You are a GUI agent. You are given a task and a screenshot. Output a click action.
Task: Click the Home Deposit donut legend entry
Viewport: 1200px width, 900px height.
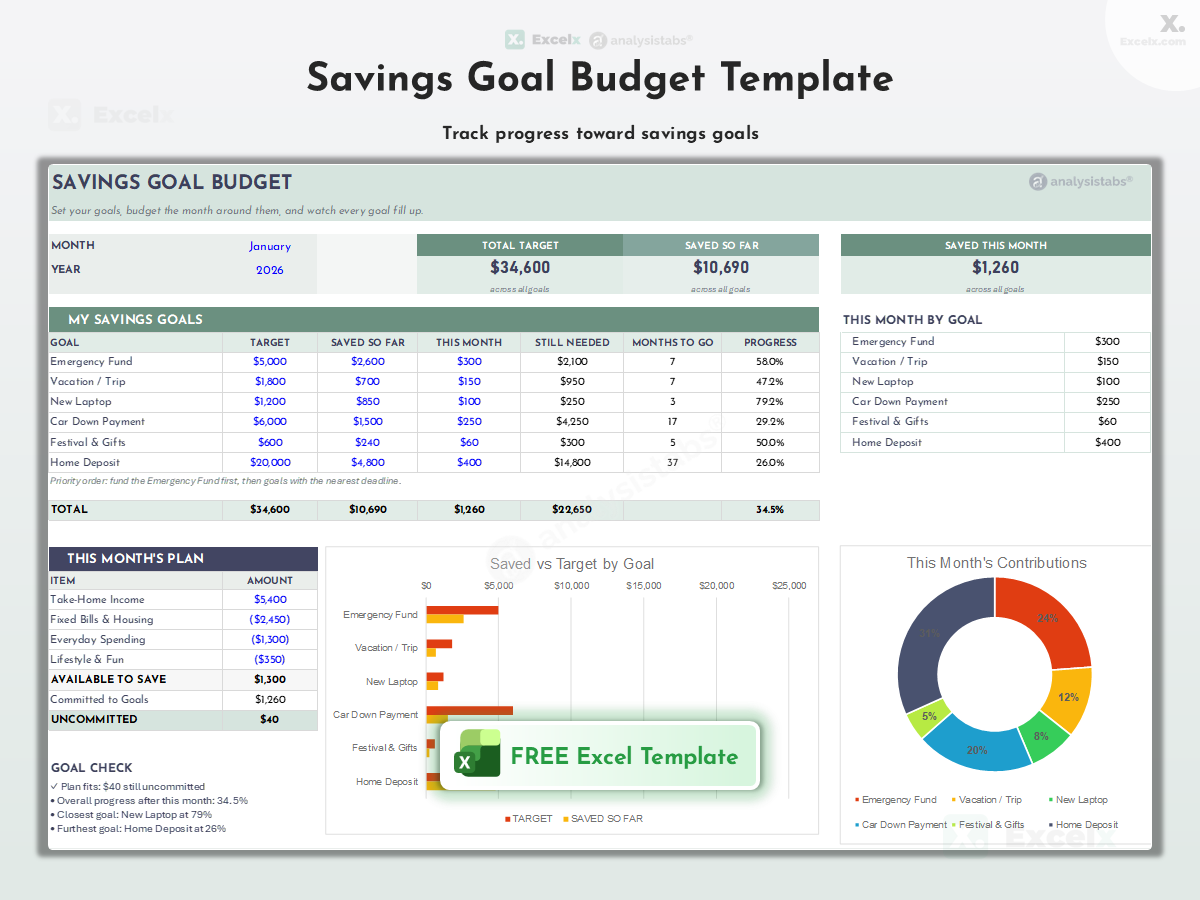1083,825
